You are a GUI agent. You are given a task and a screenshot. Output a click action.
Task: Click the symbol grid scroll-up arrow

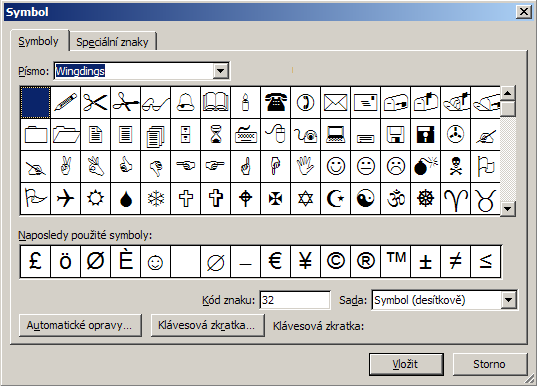(x=508, y=94)
